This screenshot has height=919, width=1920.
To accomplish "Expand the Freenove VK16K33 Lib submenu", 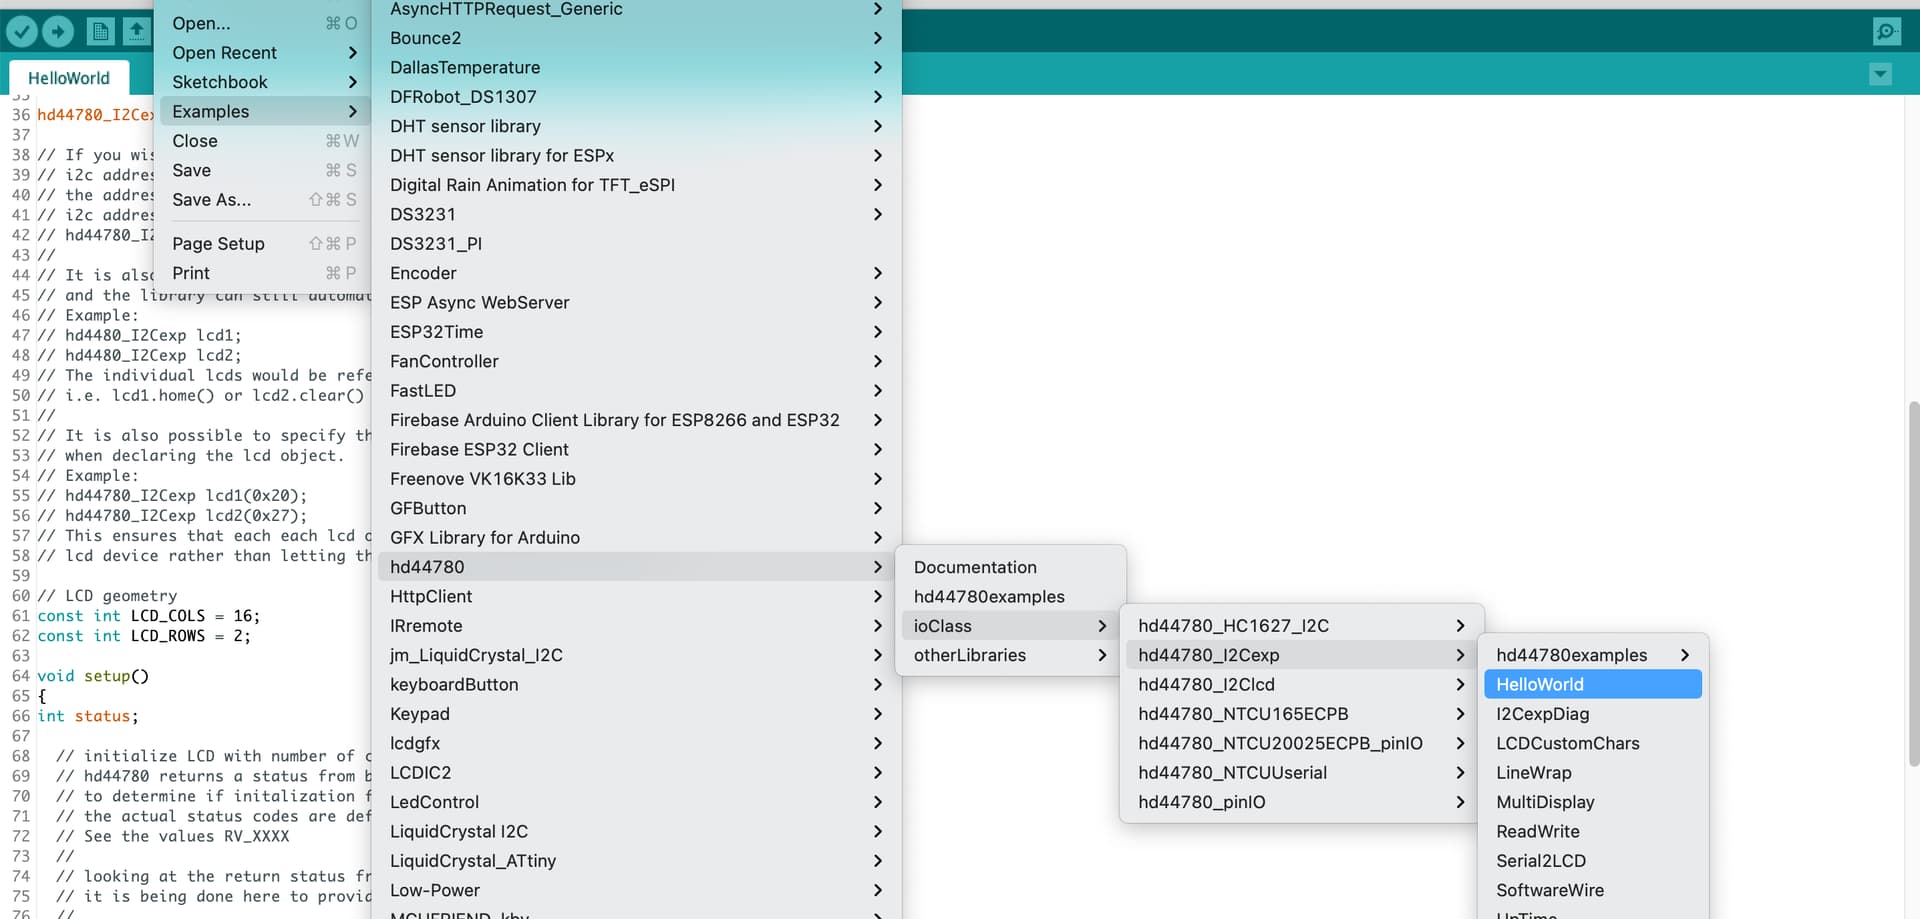I will (x=636, y=479).
